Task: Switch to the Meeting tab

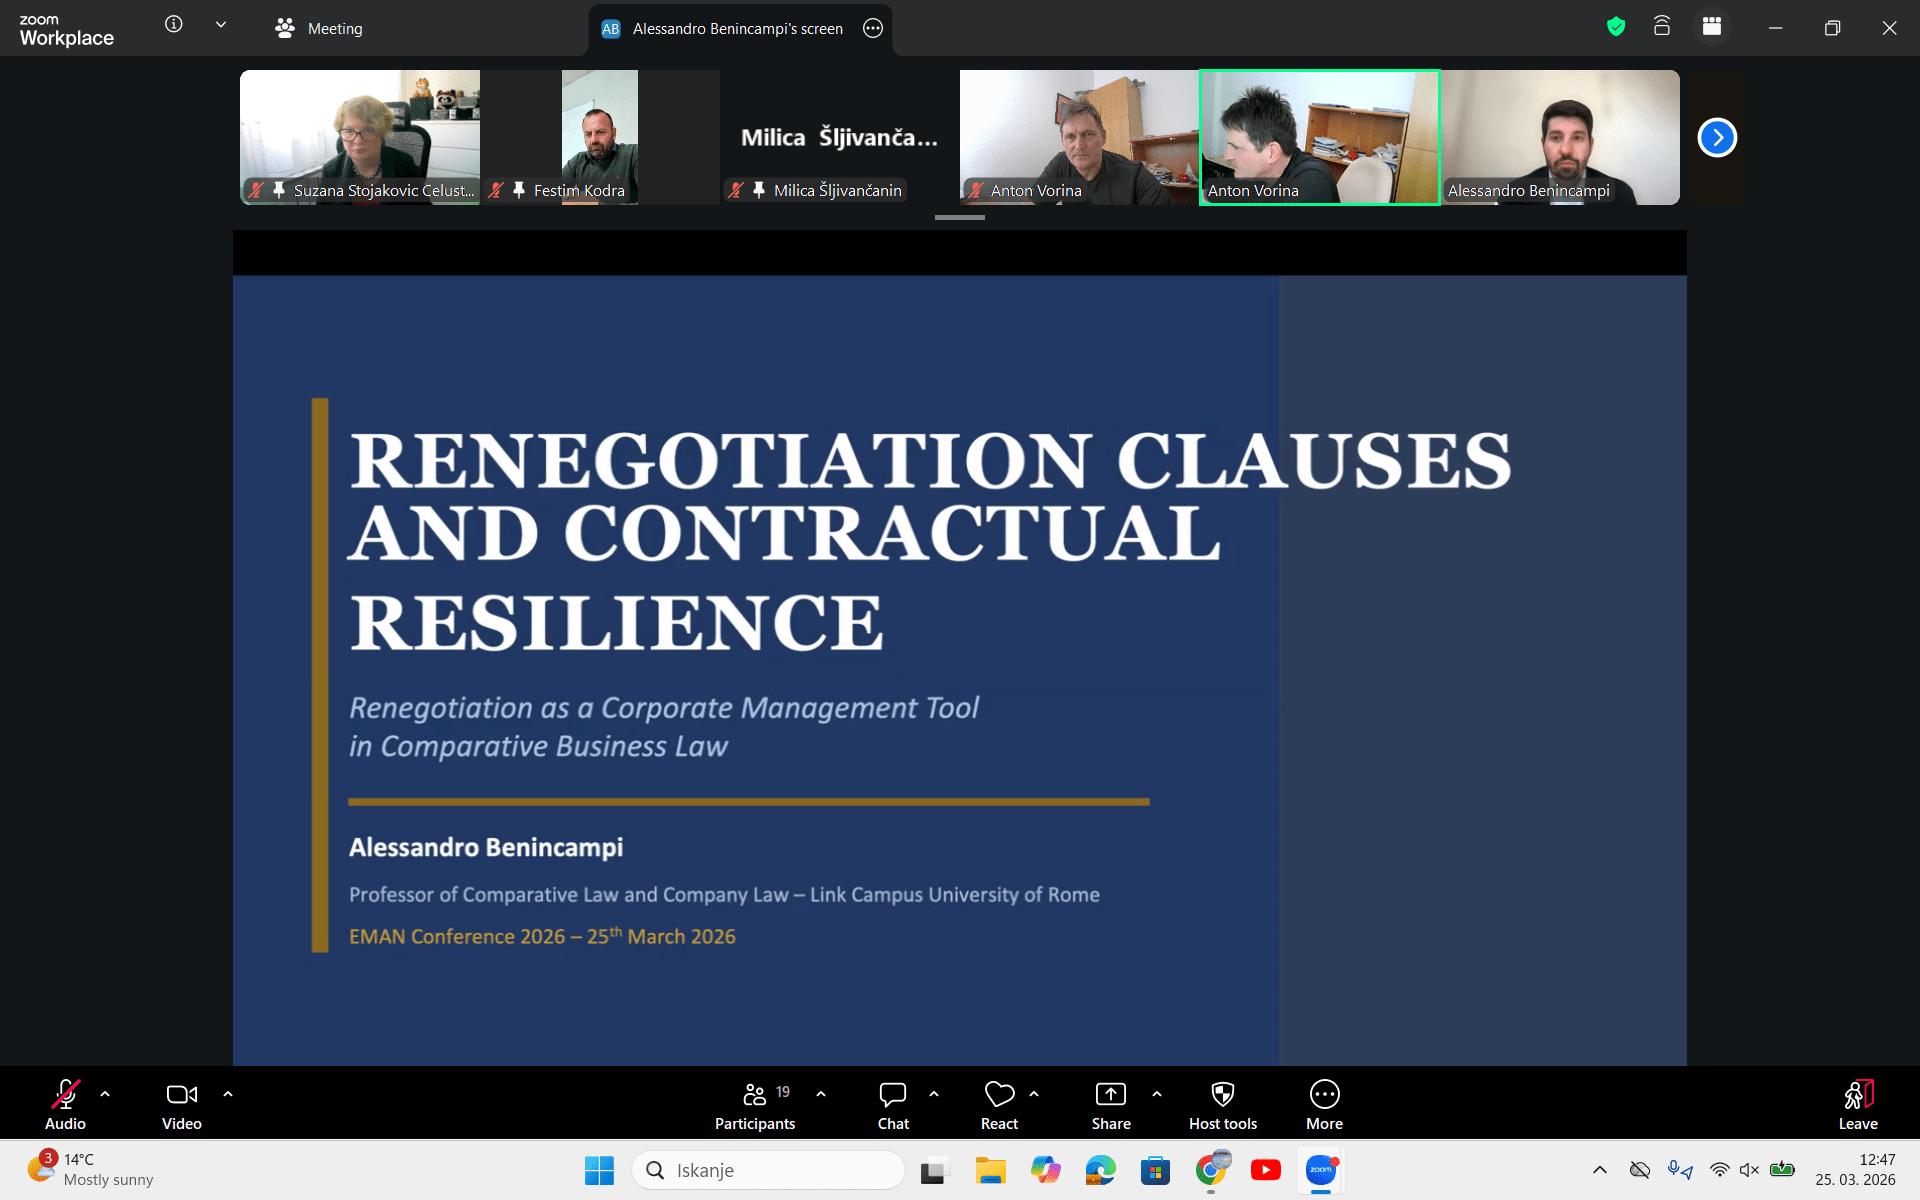Action: (x=319, y=29)
